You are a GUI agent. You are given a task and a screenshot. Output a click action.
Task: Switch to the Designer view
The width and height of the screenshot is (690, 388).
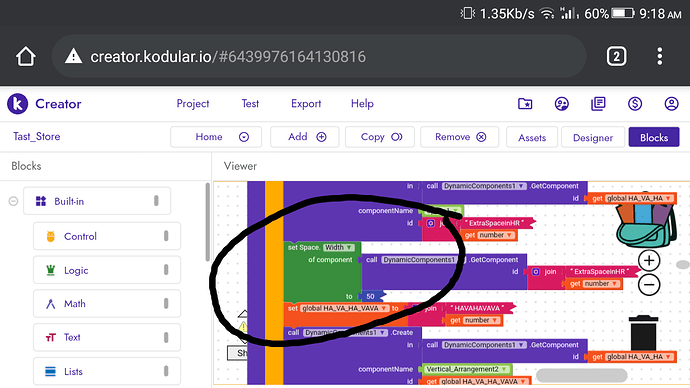coord(593,137)
